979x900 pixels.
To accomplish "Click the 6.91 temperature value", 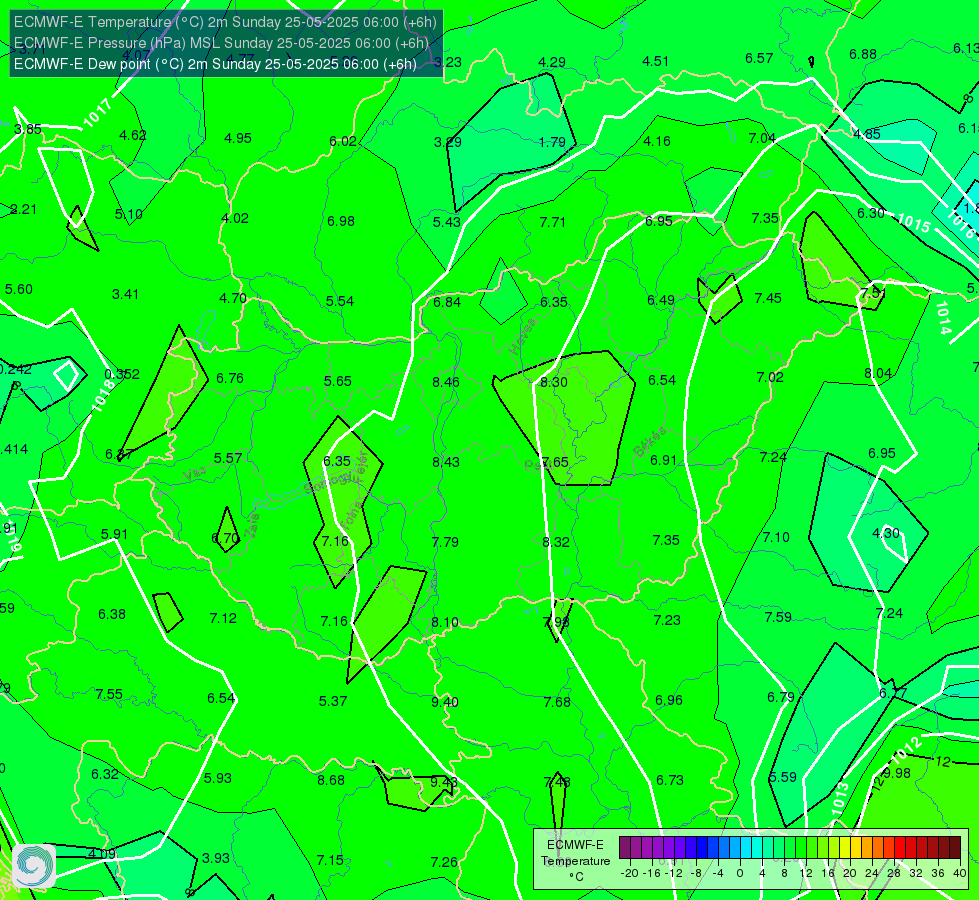I will (x=663, y=460).
